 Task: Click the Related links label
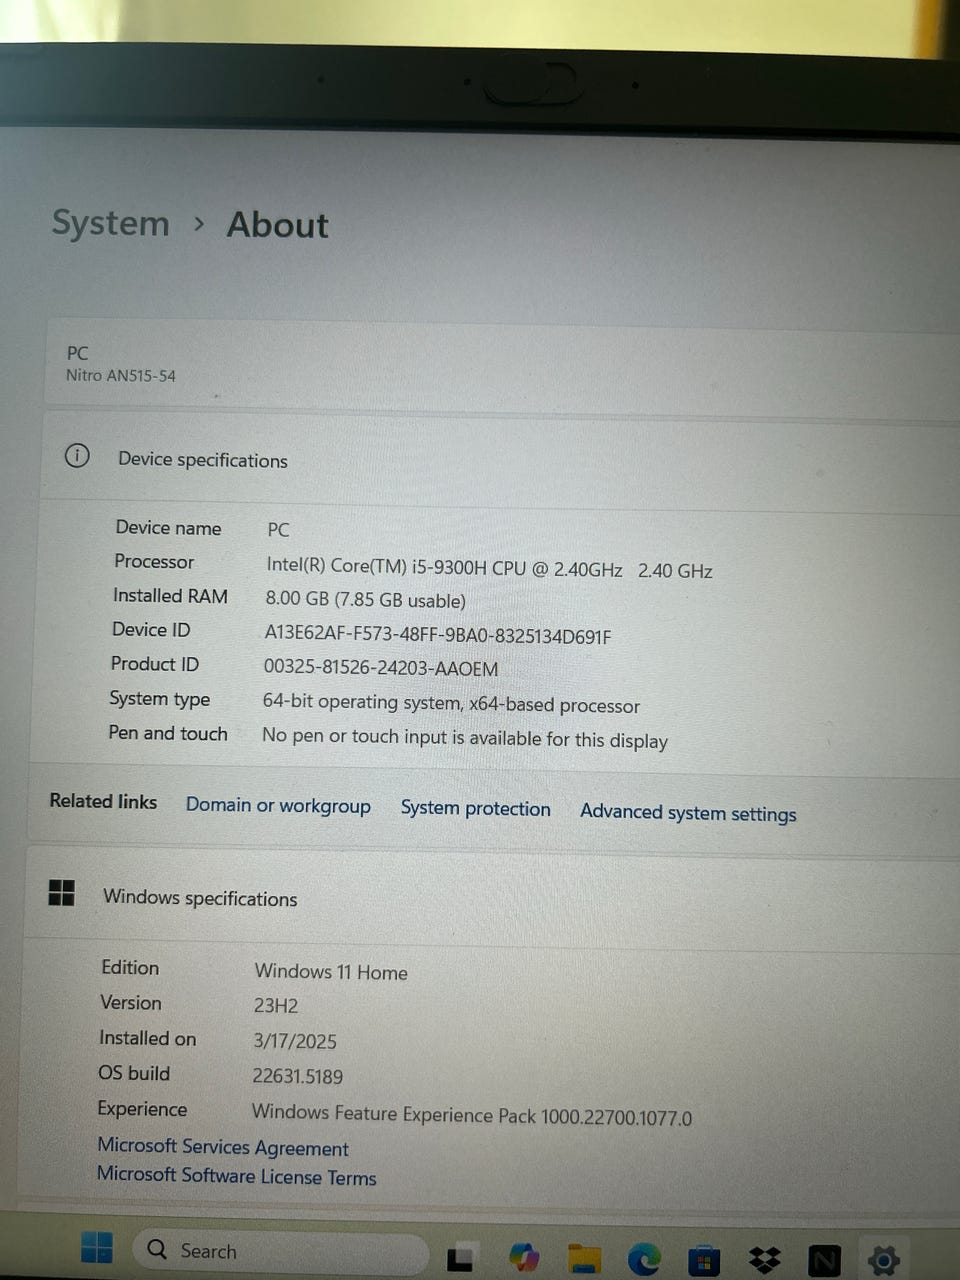pyautogui.click(x=103, y=801)
